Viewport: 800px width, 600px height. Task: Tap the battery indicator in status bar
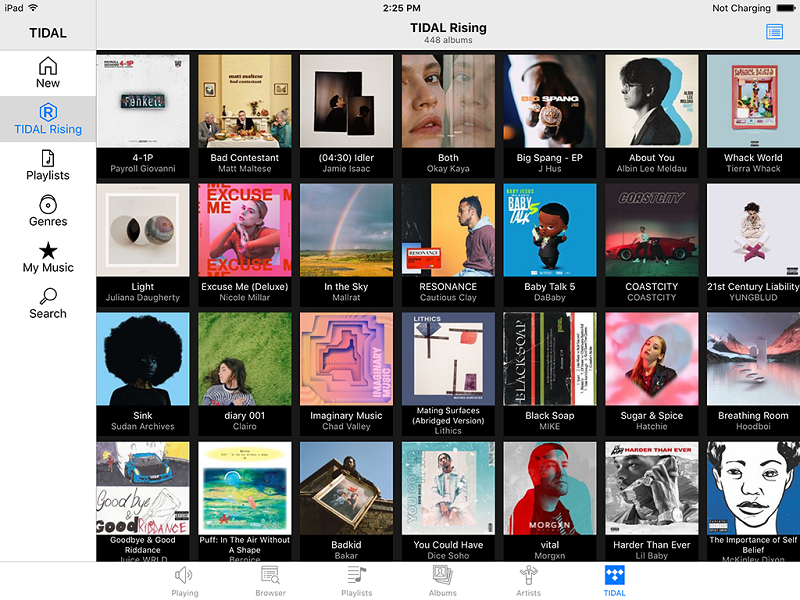coord(785,8)
